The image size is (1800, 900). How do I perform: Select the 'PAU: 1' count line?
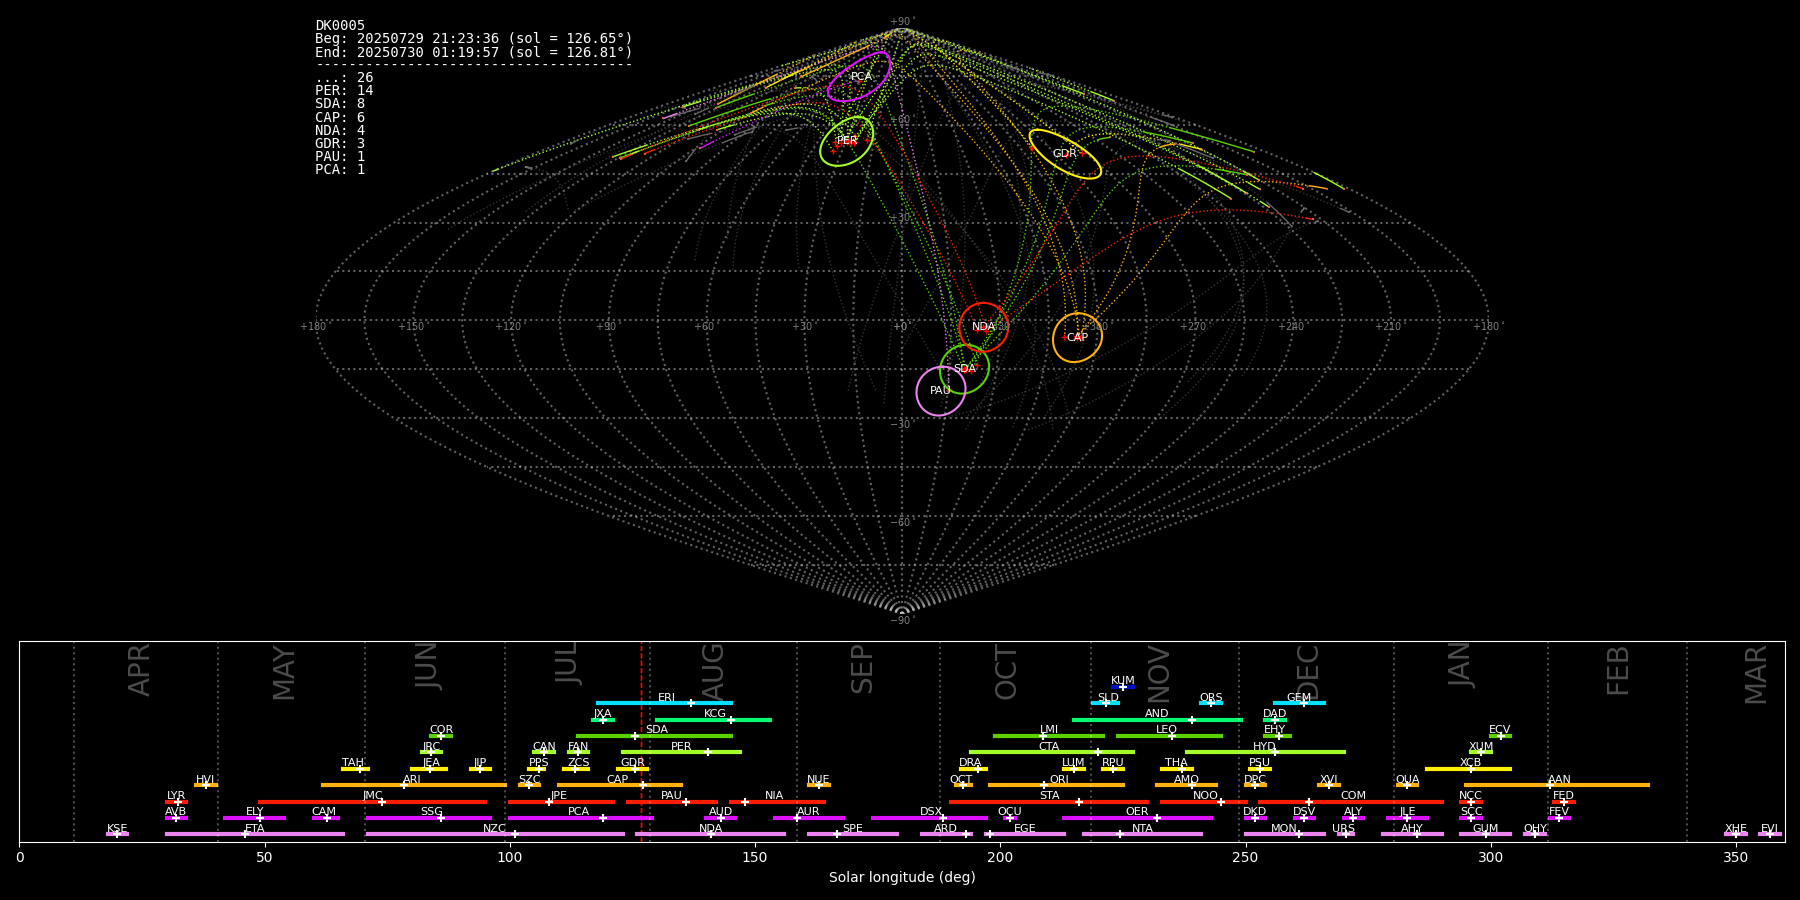pyautogui.click(x=340, y=157)
